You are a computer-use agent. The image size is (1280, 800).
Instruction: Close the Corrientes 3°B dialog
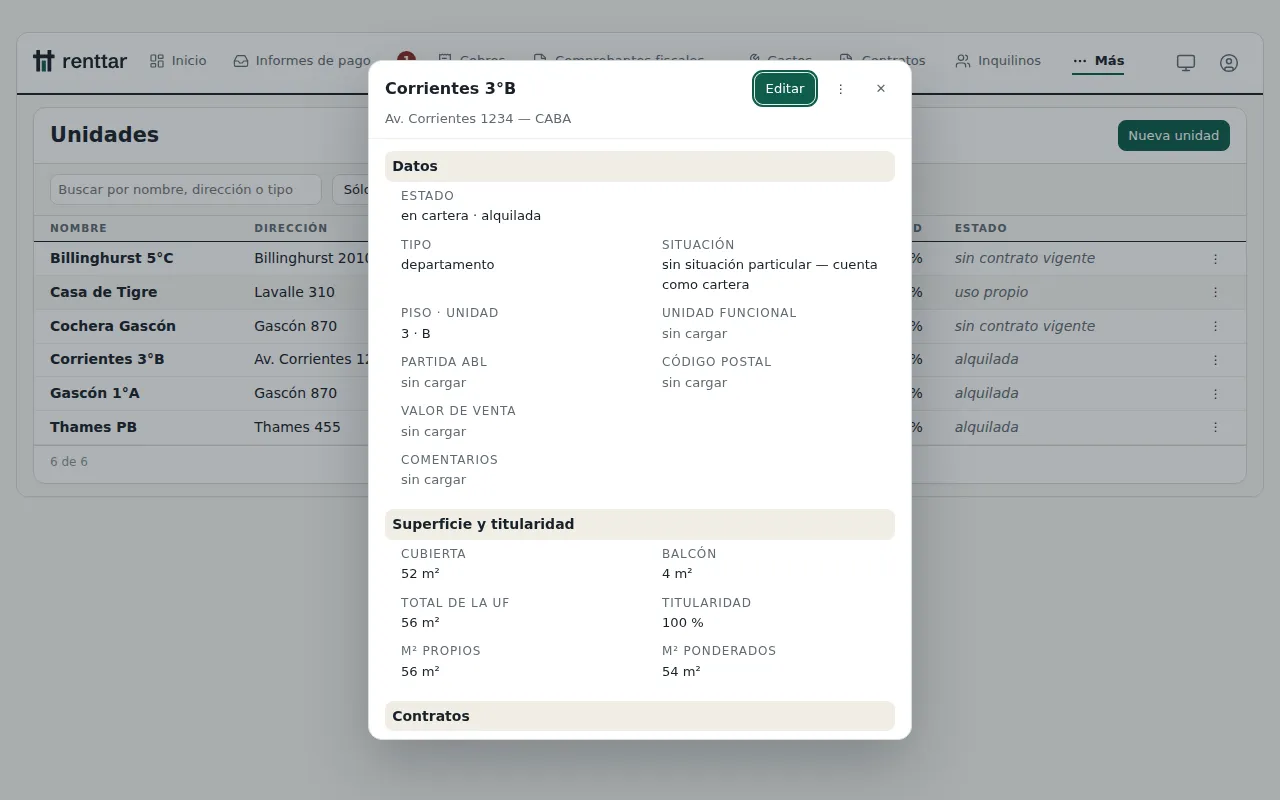pyautogui.click(x=881, y=89)
